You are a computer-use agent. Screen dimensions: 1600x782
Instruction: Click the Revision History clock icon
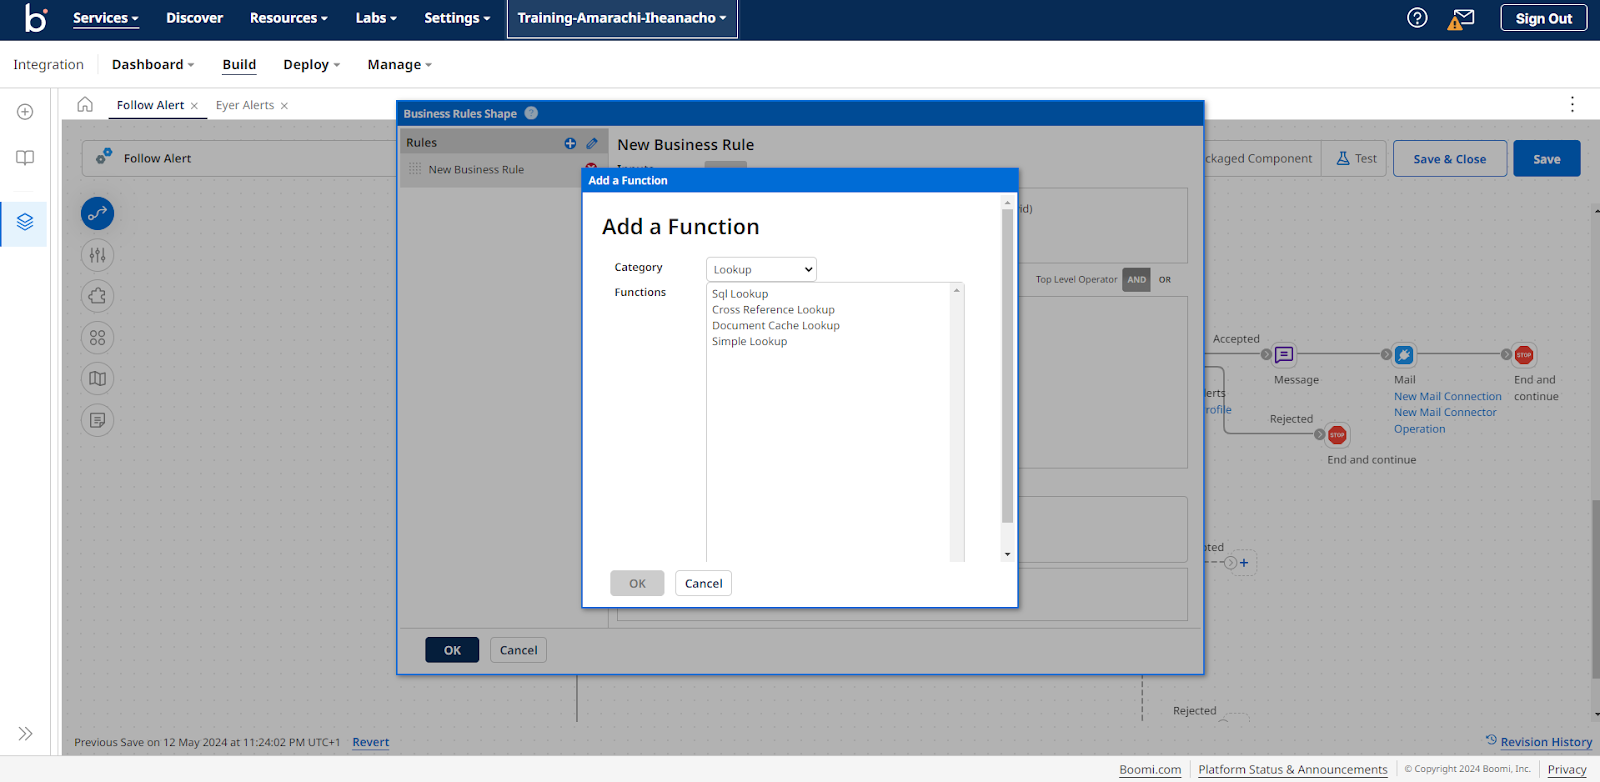(1491, 740)
